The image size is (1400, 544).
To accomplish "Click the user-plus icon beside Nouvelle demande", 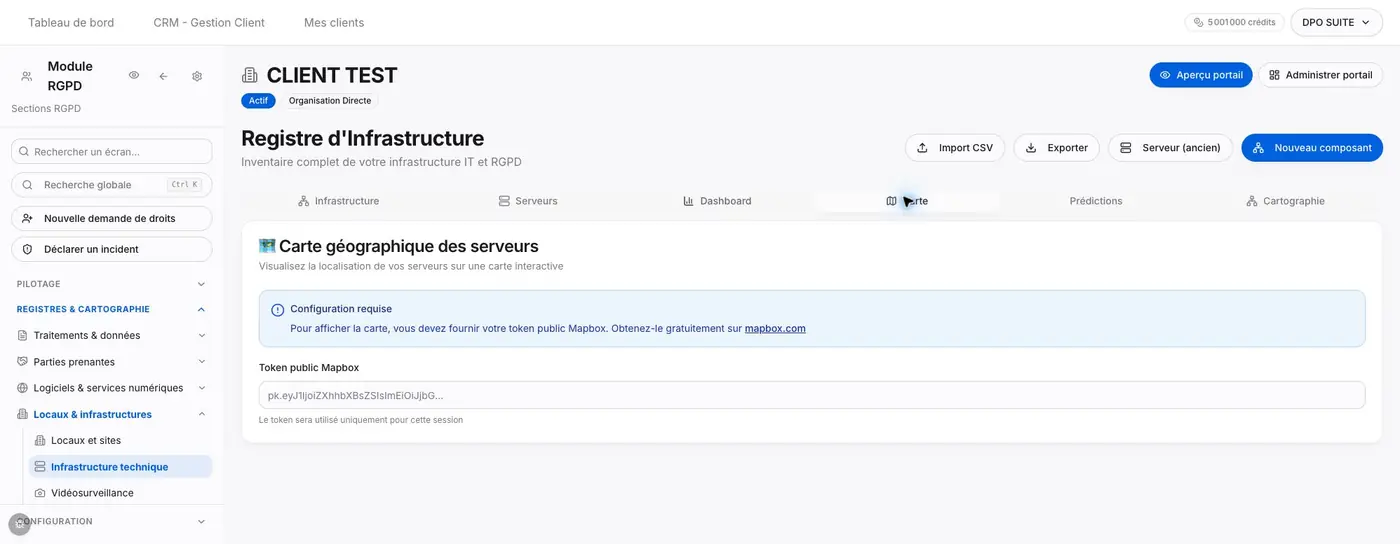I will click(x=27, y=218).
